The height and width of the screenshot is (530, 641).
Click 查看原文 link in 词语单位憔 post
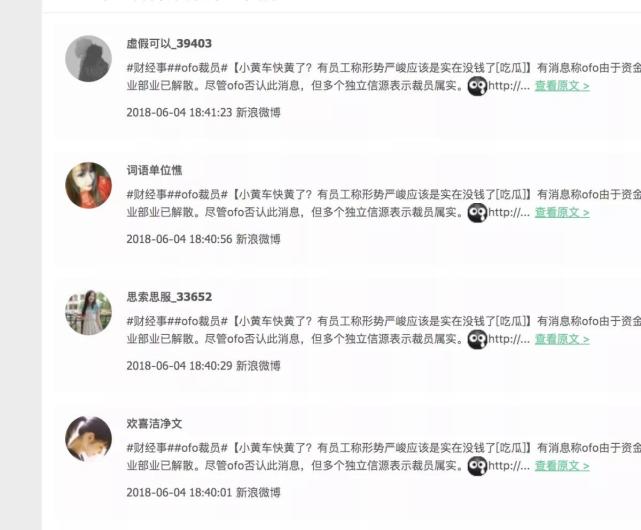click(x=562, y=213)
